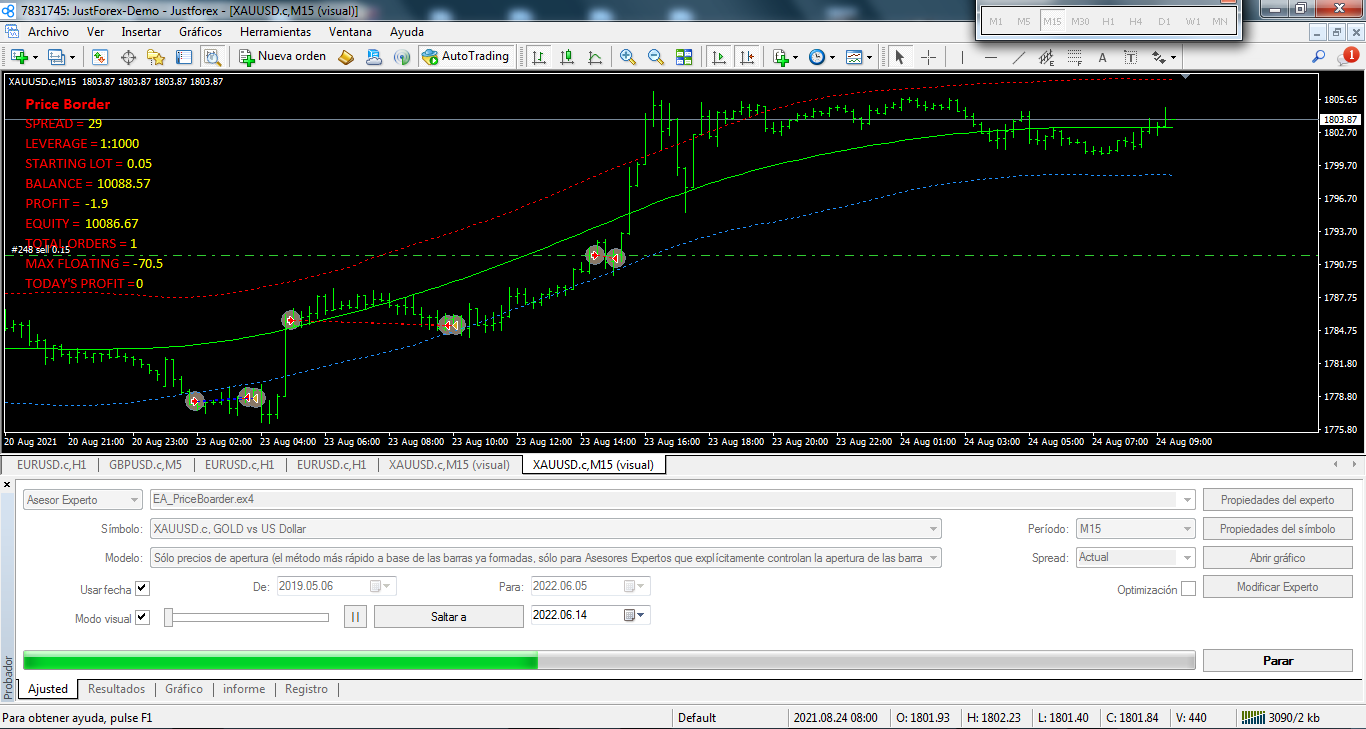Image resolution: width=1366 pixels, height=729 pixels.
Task: Pause the visual backtest
Action: pyautogui.click(x=355, y=617)
